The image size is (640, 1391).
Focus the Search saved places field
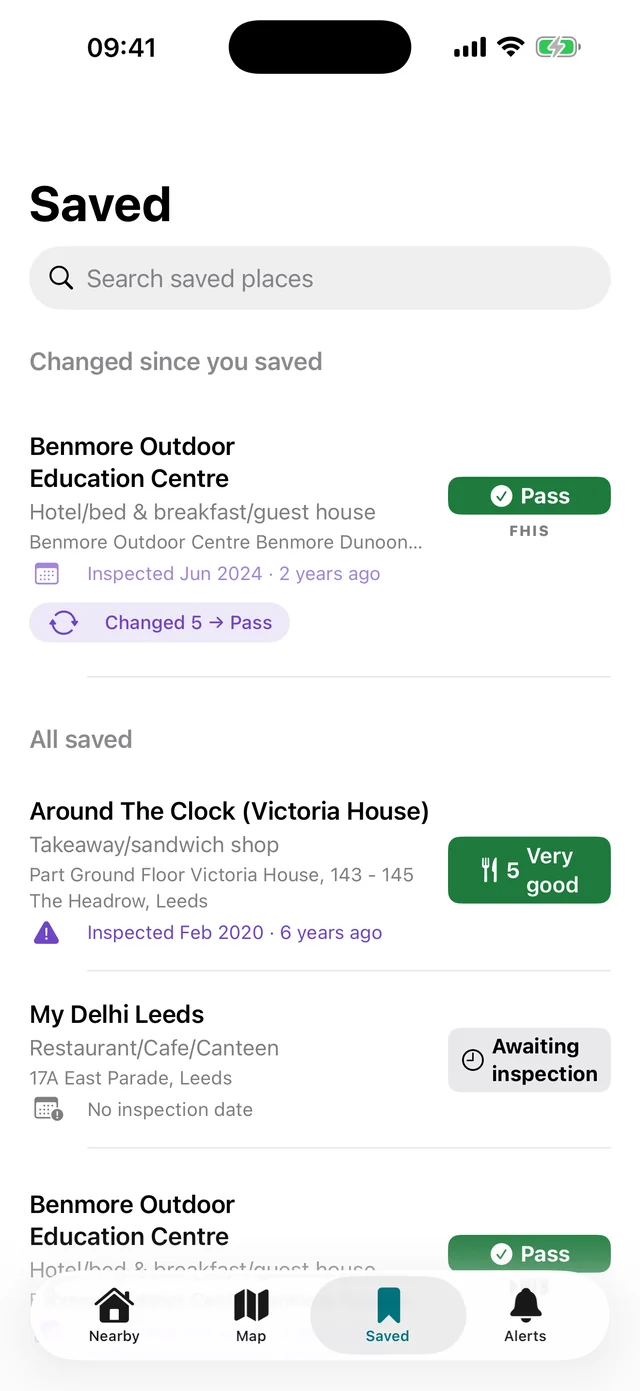pyautogui.click(x=320, y=278)
